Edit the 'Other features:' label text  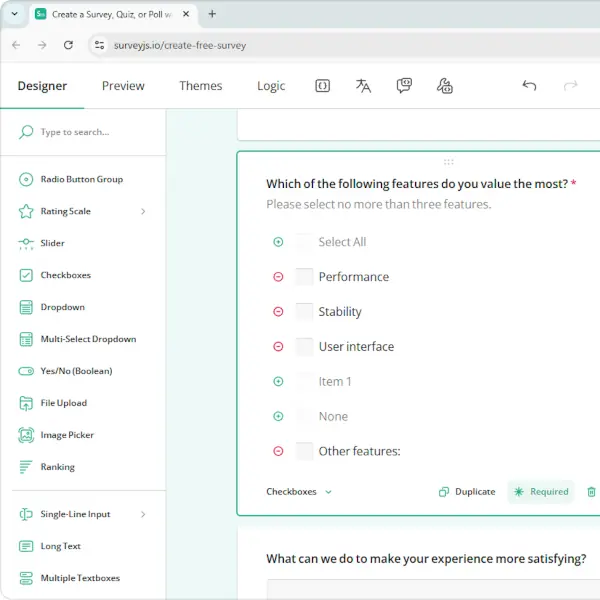360,451
